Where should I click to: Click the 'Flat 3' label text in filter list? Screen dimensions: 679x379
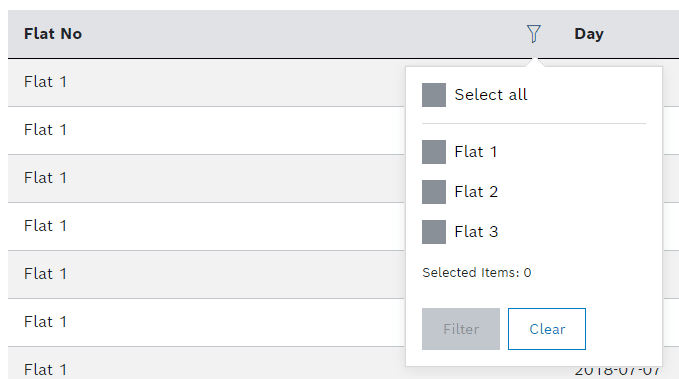(x=476, y=232)
